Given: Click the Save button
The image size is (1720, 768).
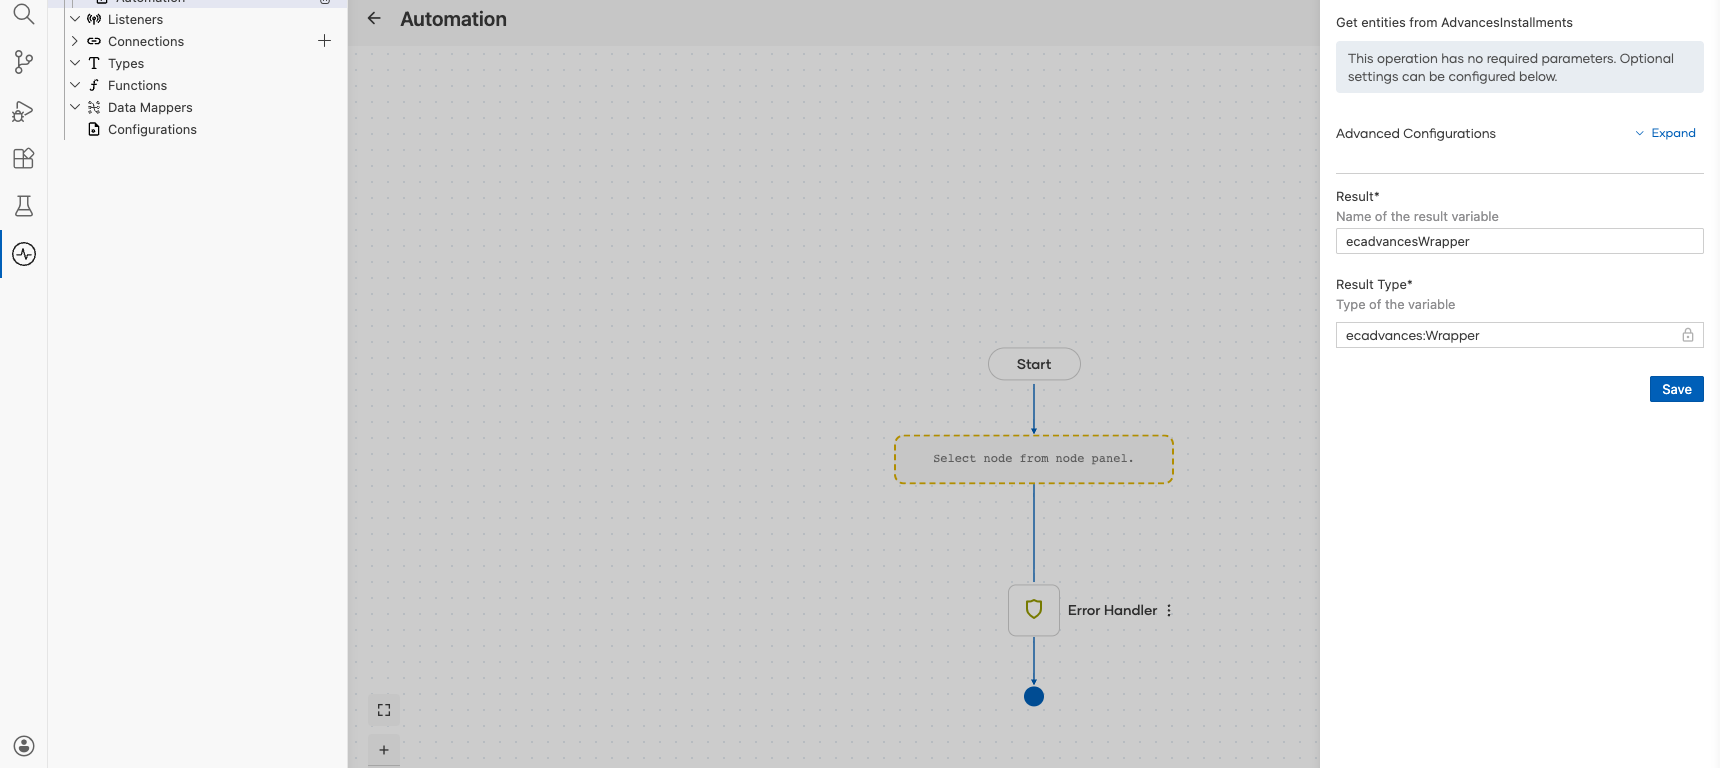Looking at the screenshot, I should tap(1677, 389).
